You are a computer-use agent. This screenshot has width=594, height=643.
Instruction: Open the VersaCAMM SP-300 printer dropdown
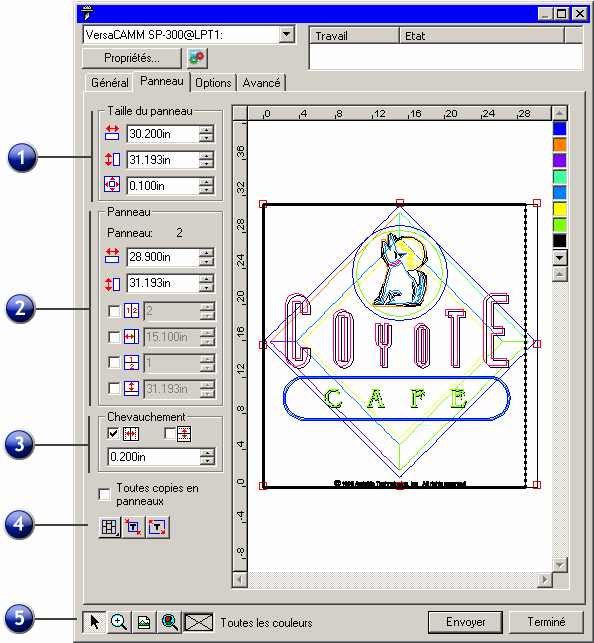point(287,34)
